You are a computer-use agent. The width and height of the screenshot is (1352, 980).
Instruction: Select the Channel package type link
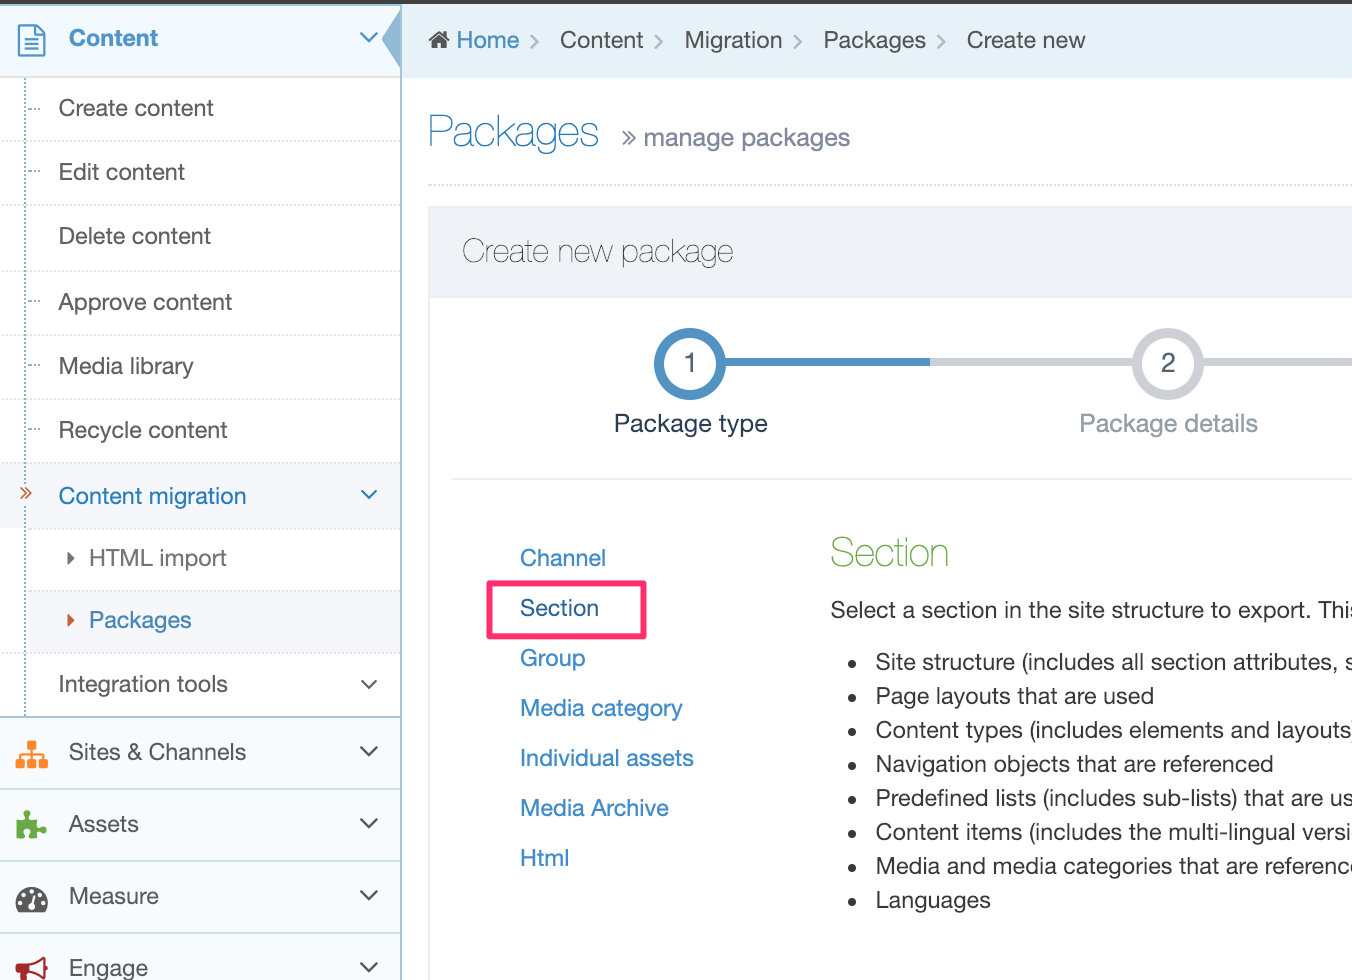pos(563,558)
